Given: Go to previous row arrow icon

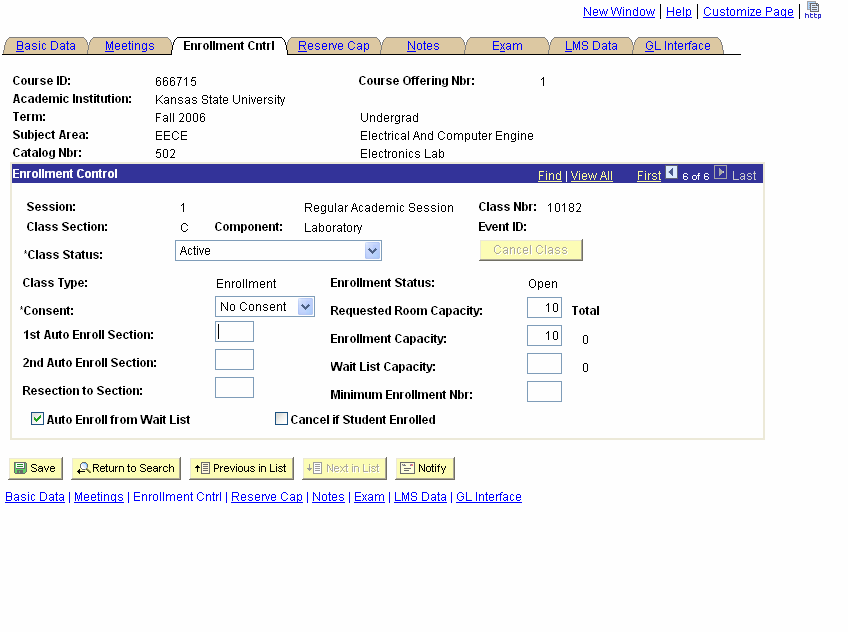Looking at the screenshot, I should 671,172.
